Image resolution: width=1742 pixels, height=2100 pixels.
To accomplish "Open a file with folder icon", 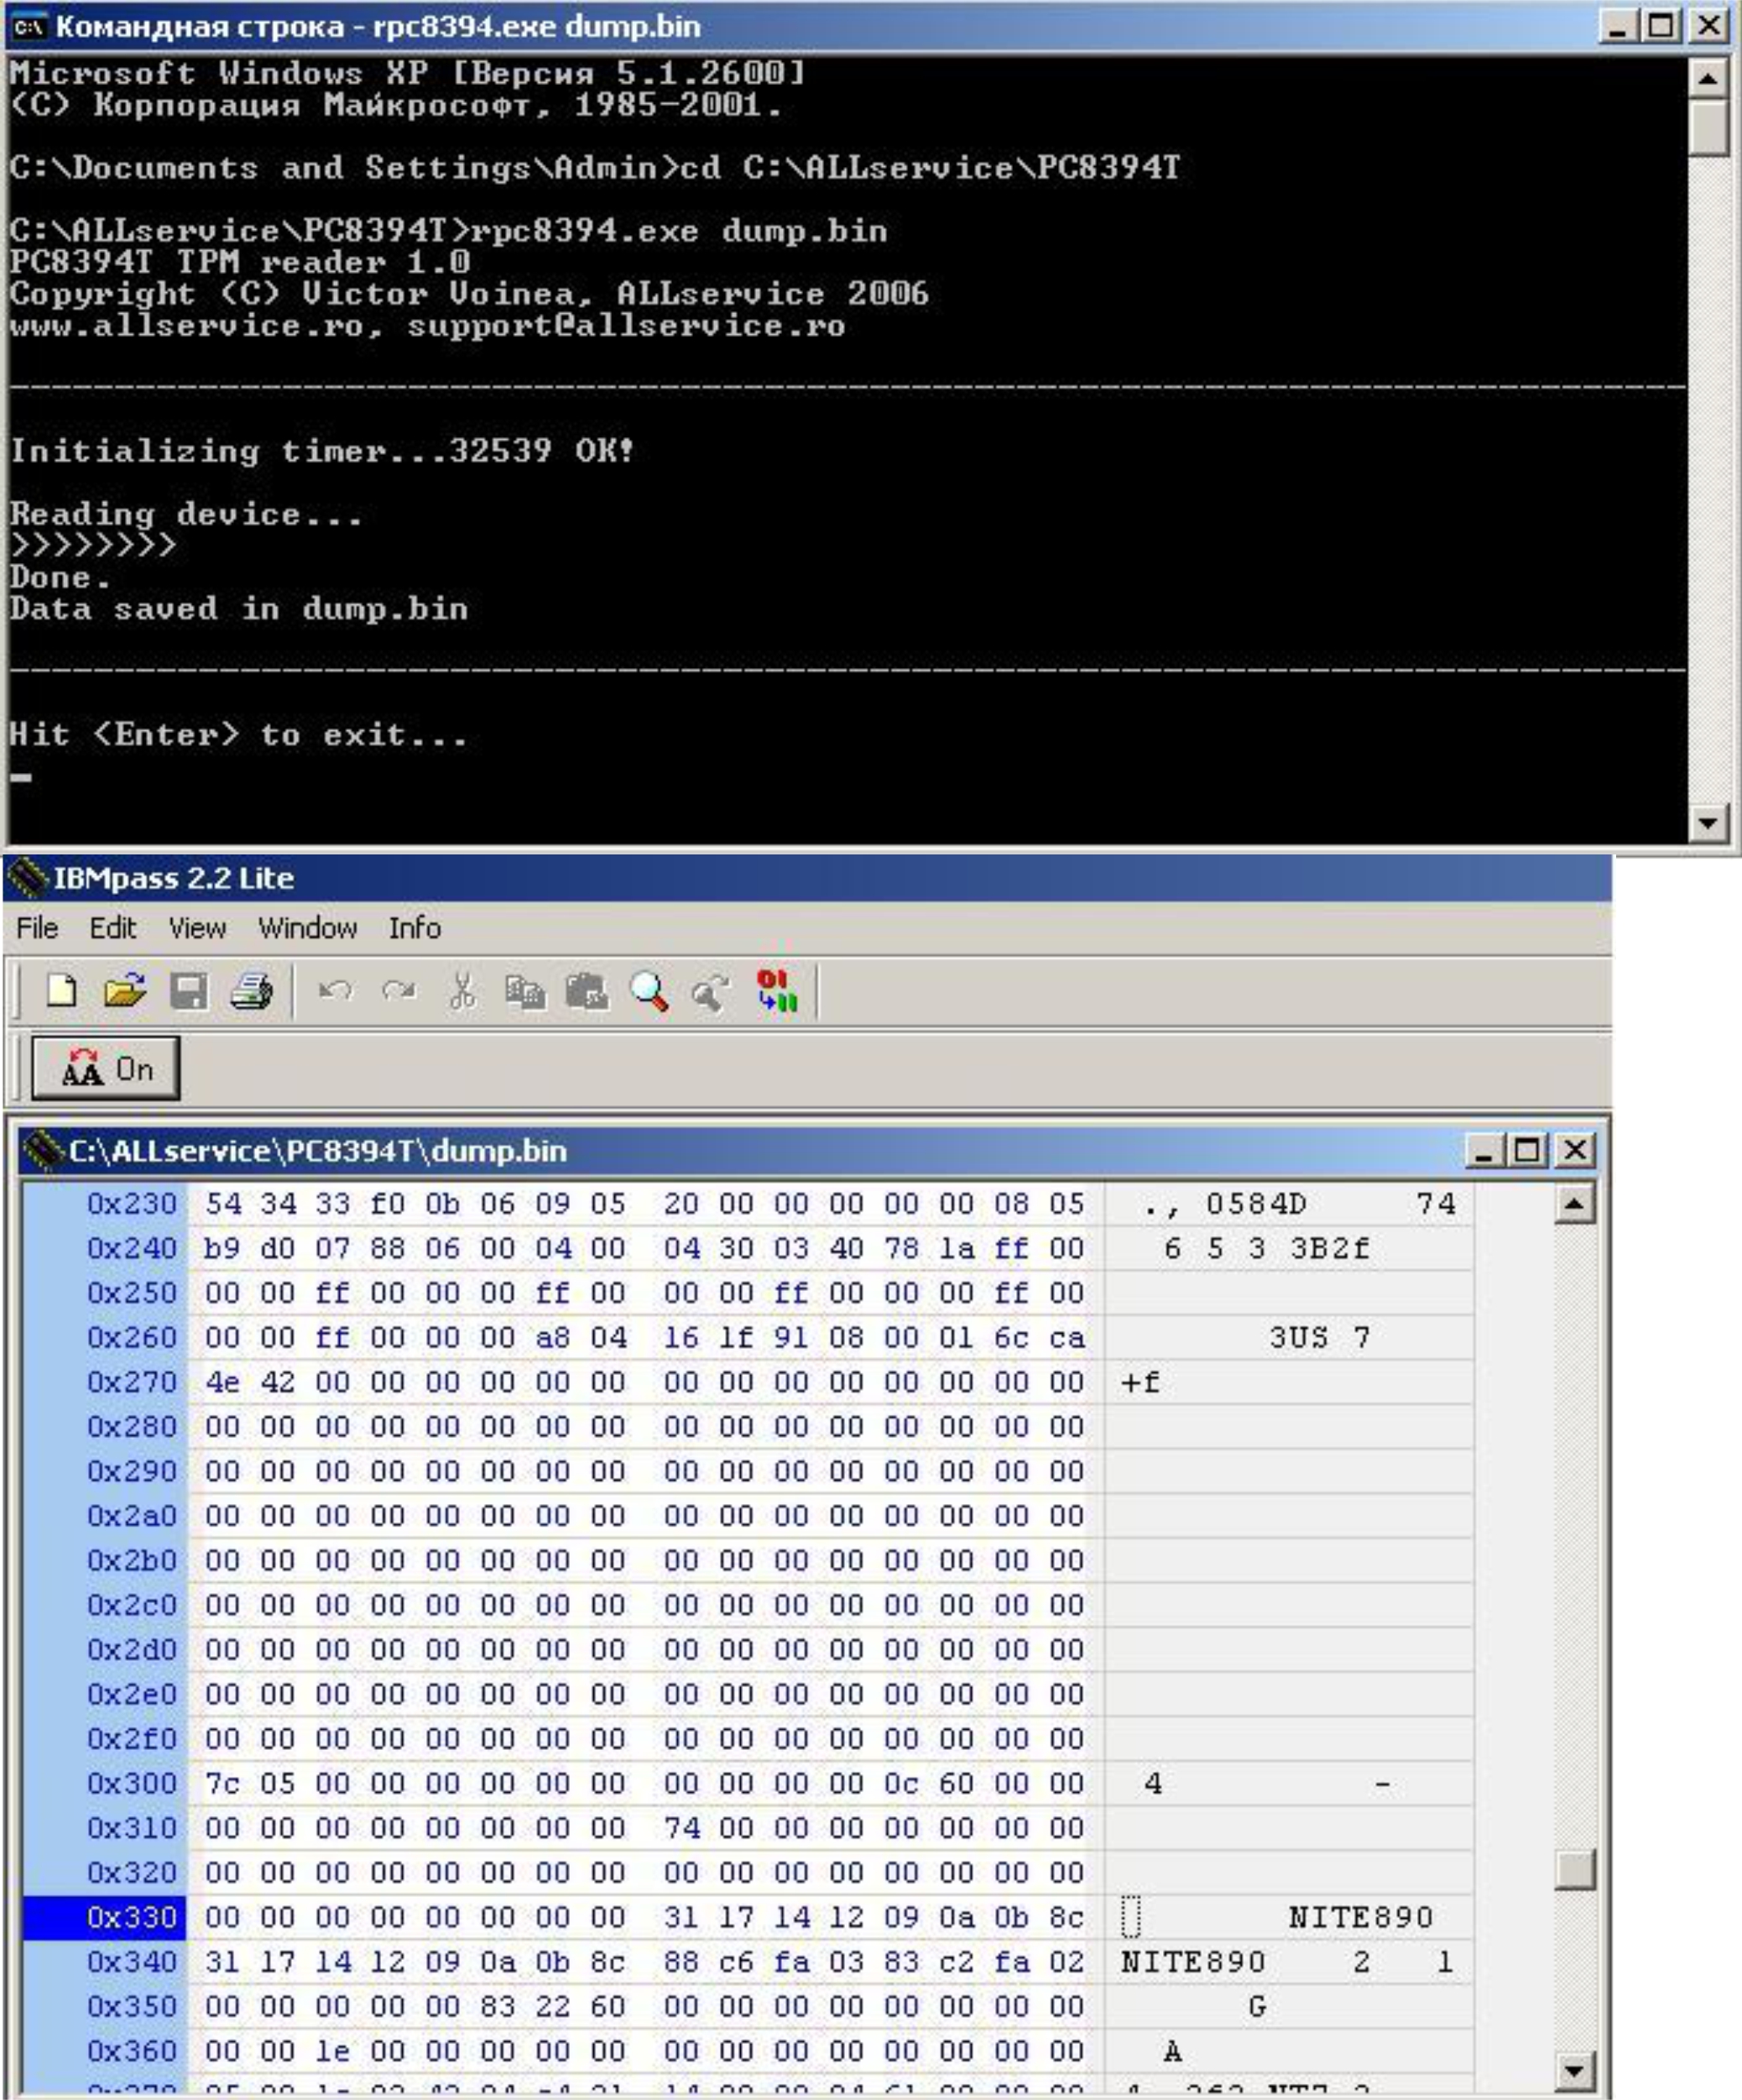I will click(x=125, y=991).
